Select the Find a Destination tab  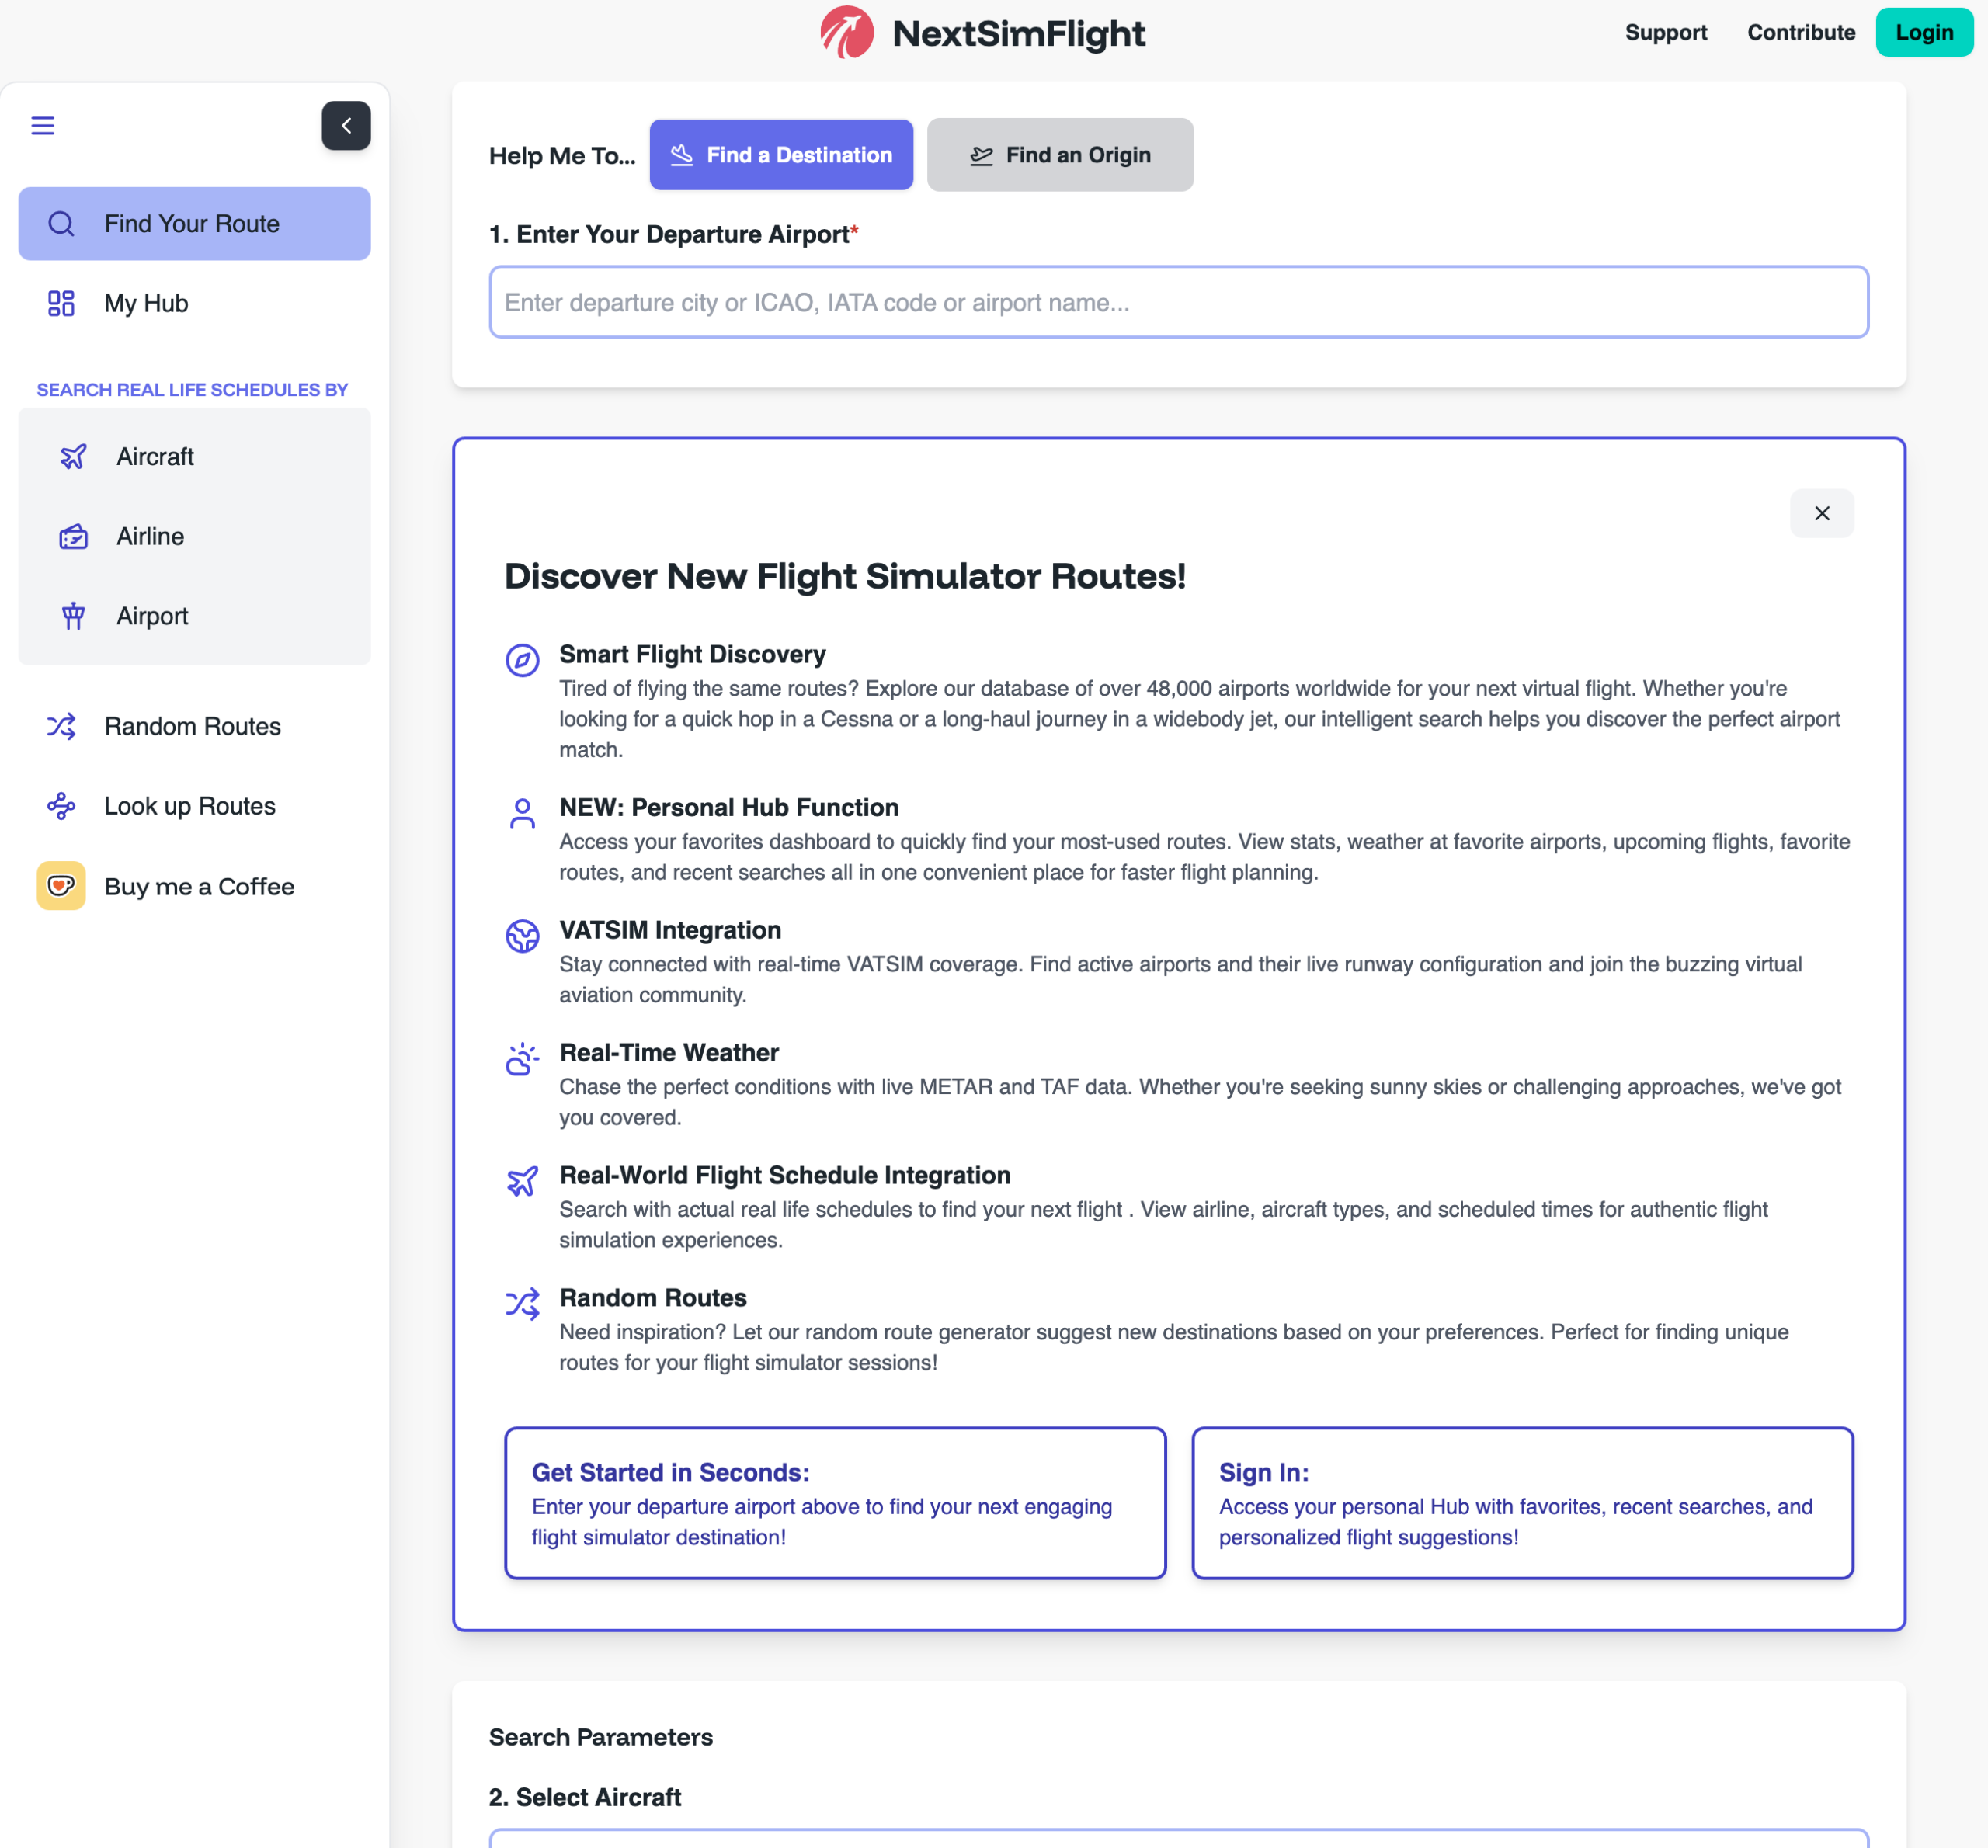click(781, 155)
